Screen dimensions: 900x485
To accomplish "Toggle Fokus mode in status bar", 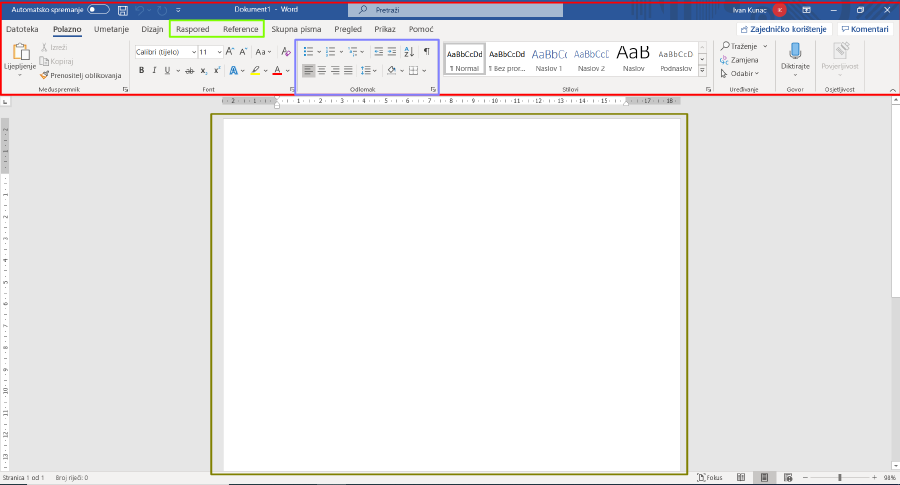I will tap(709, 478).
